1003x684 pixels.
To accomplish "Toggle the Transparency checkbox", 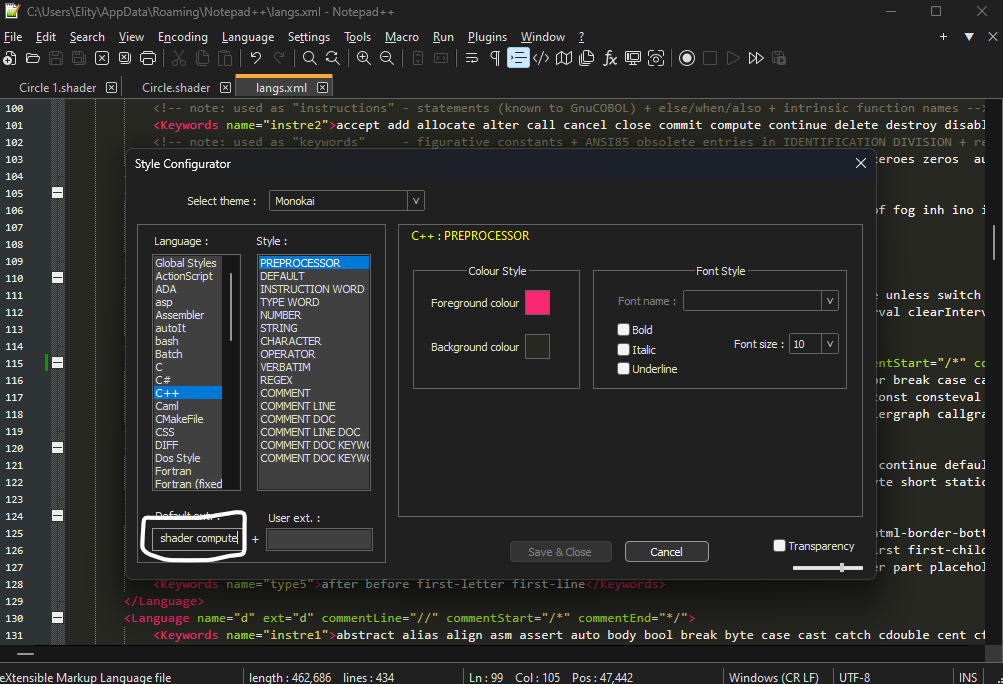I will 779,546.
